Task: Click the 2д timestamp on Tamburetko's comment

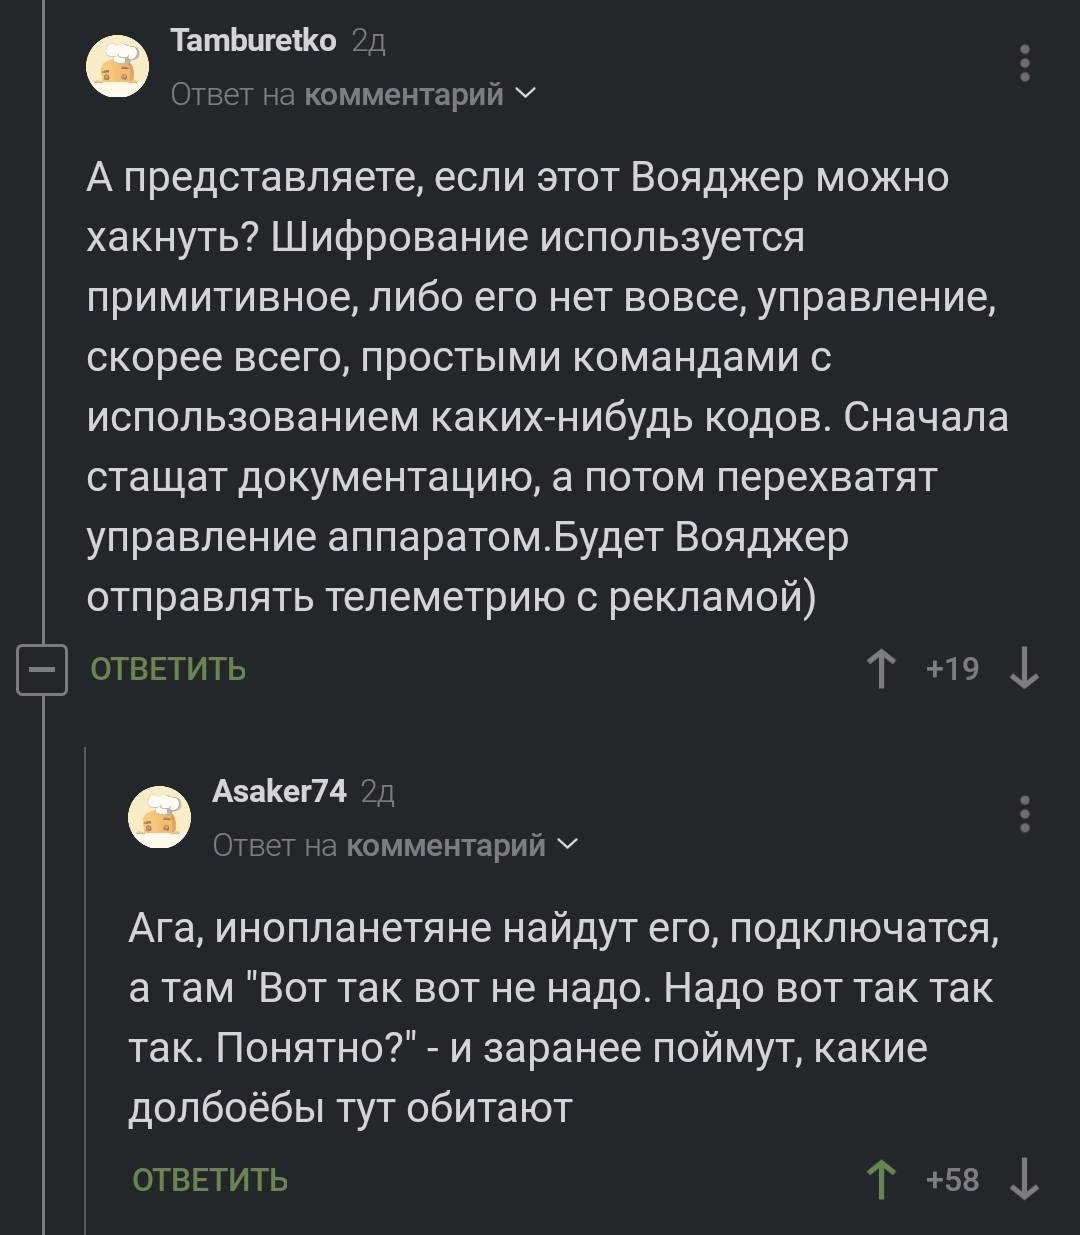Action: [369, 41]
